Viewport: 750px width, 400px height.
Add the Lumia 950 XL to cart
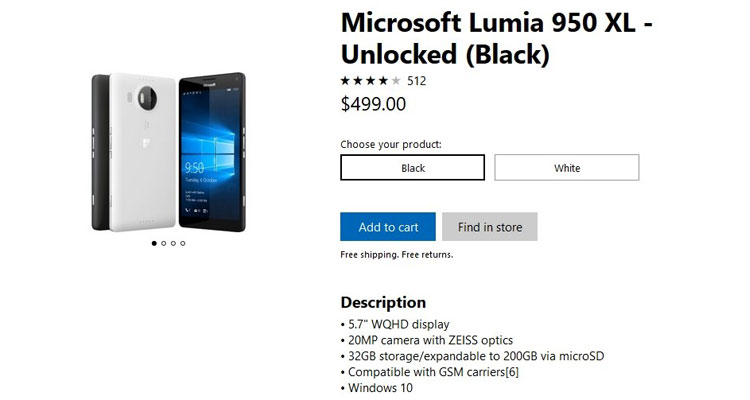pos(388,227)
